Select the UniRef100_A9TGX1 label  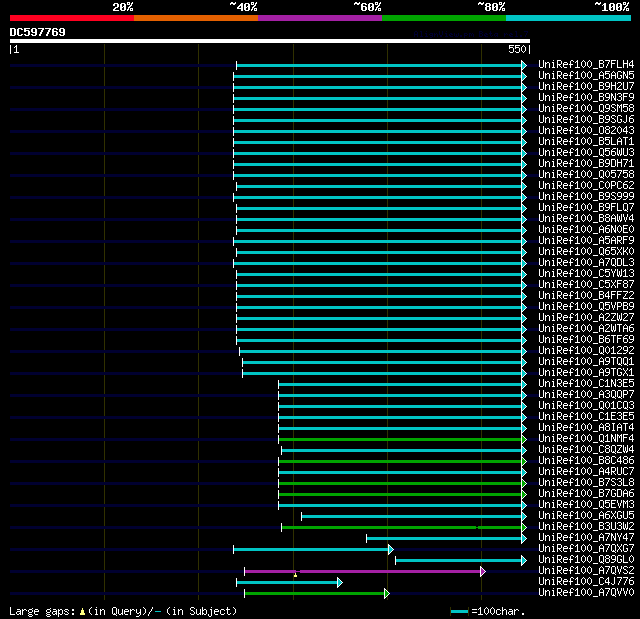(586, 373)
